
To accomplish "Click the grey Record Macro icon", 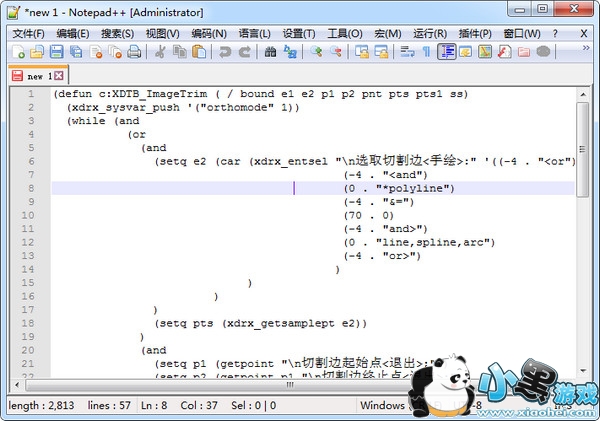I will [x=543, y=51].
